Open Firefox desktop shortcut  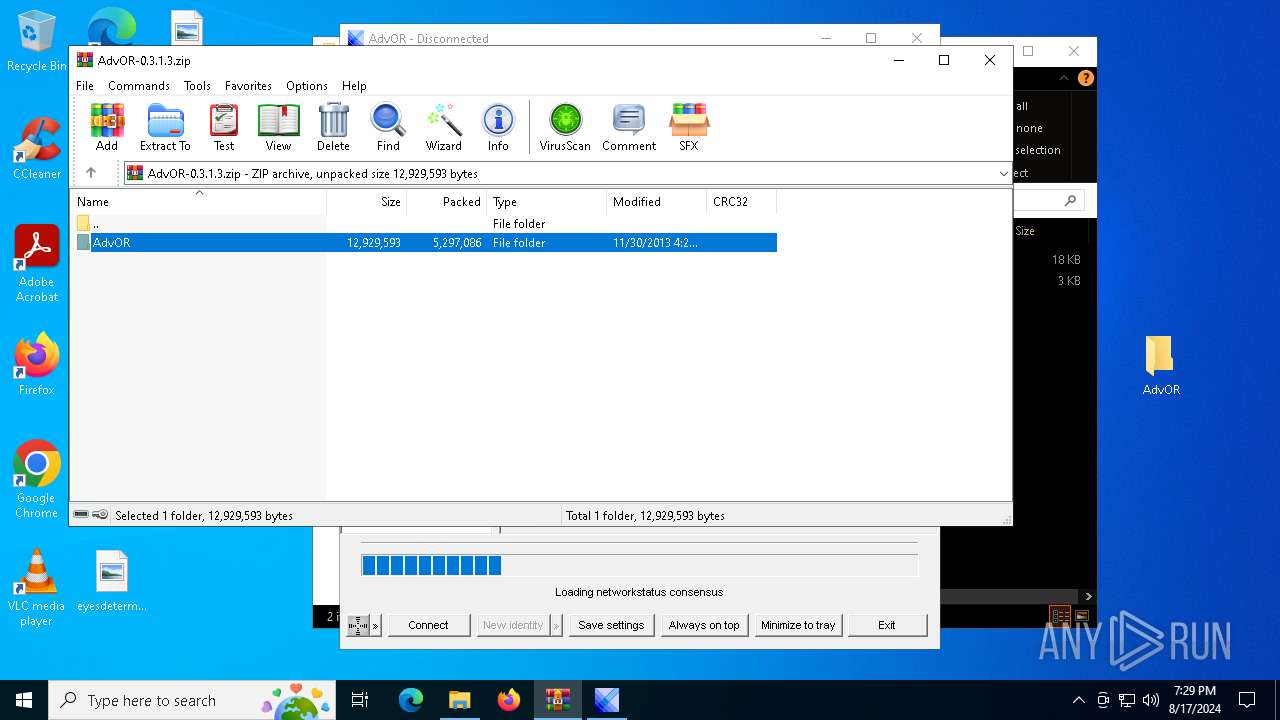[x=36, y=365]
